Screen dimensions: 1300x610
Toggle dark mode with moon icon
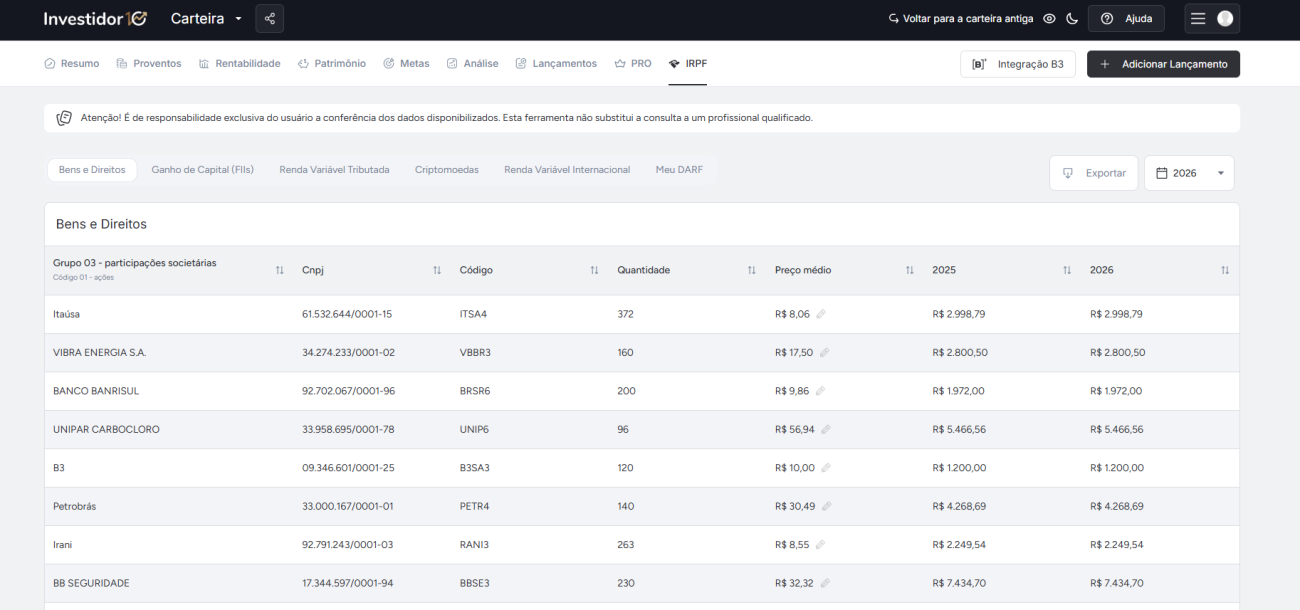1072,19
